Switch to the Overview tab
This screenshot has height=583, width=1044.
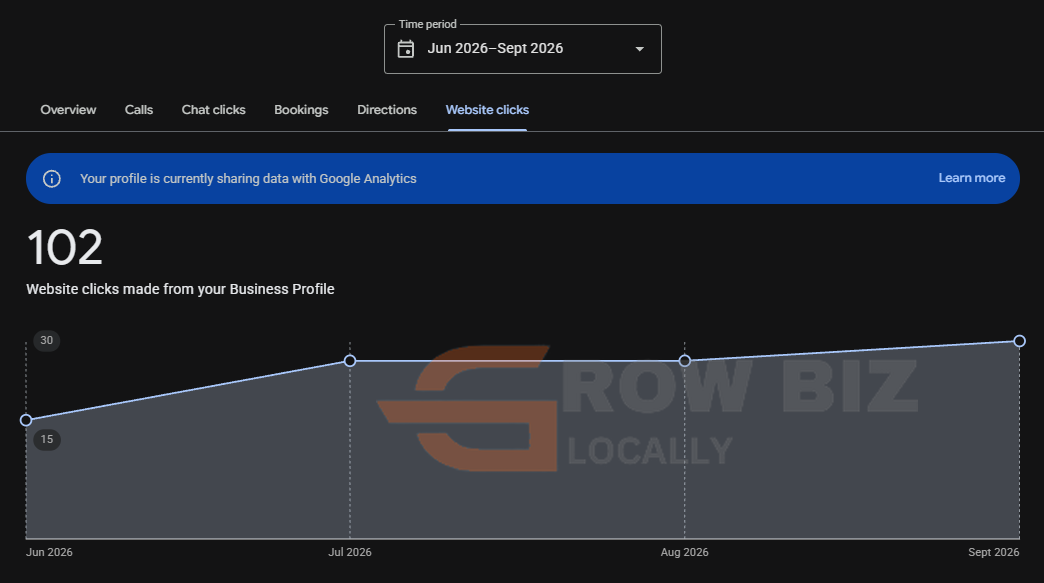[68, 110]
